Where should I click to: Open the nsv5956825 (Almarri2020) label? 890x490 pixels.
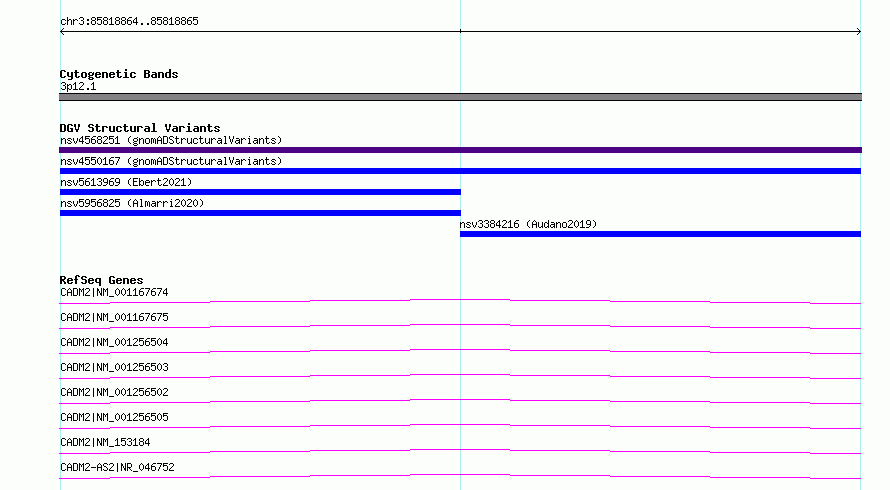(x=132, y=203)
